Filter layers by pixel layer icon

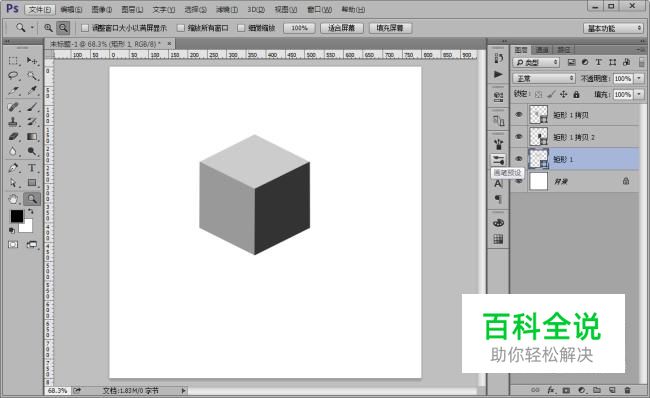571,62
